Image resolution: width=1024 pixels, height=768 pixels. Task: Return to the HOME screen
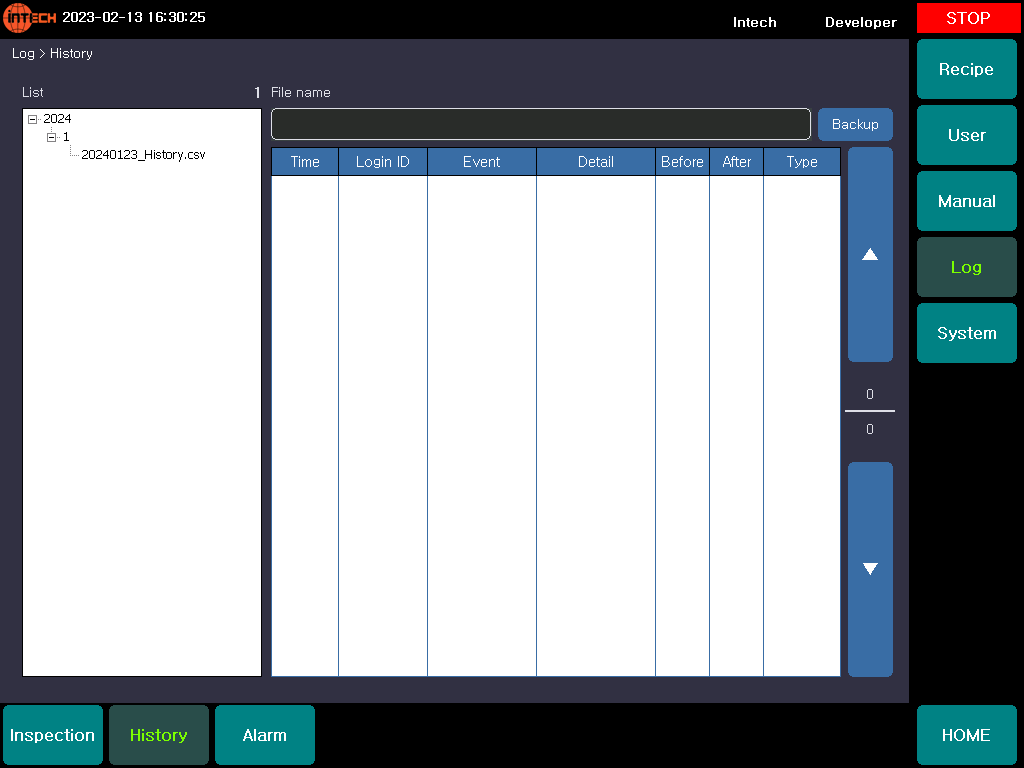click(966, 735)
